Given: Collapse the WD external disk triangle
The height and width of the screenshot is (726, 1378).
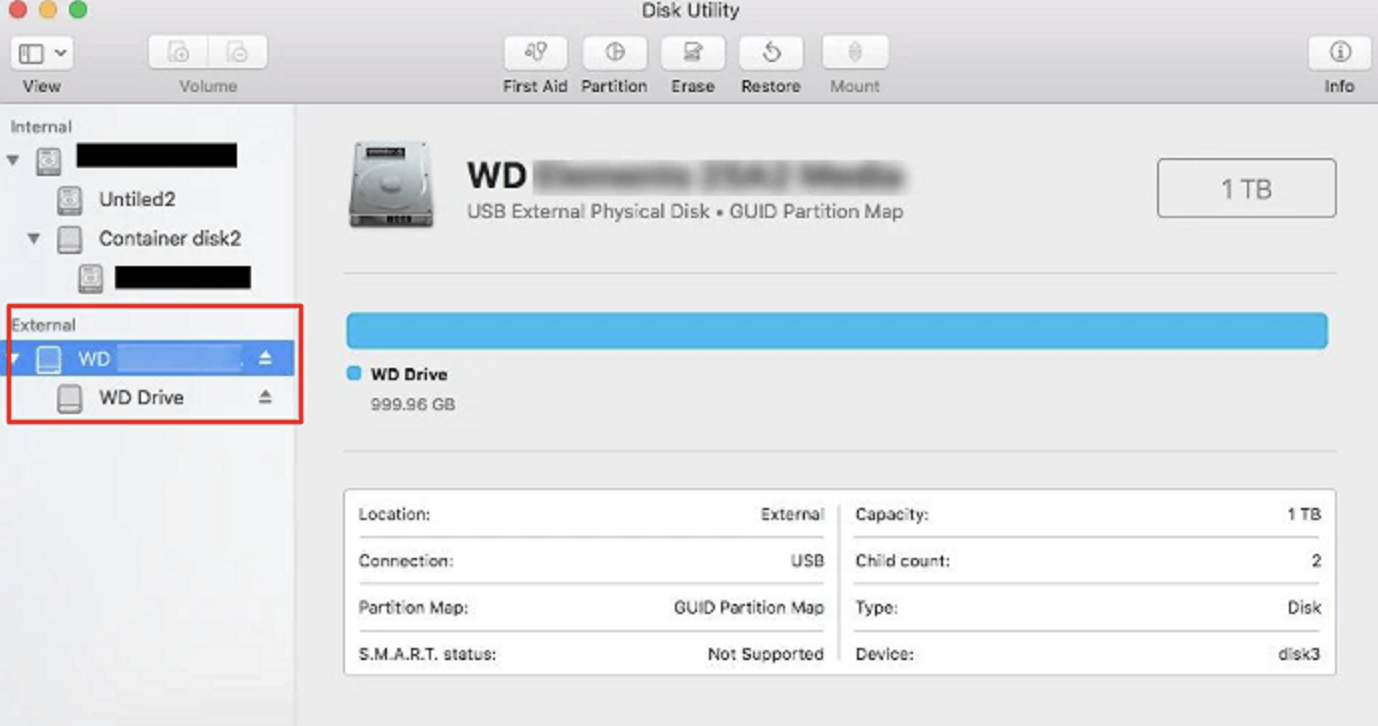Looking at the screenshot, I should pos(14,359).
